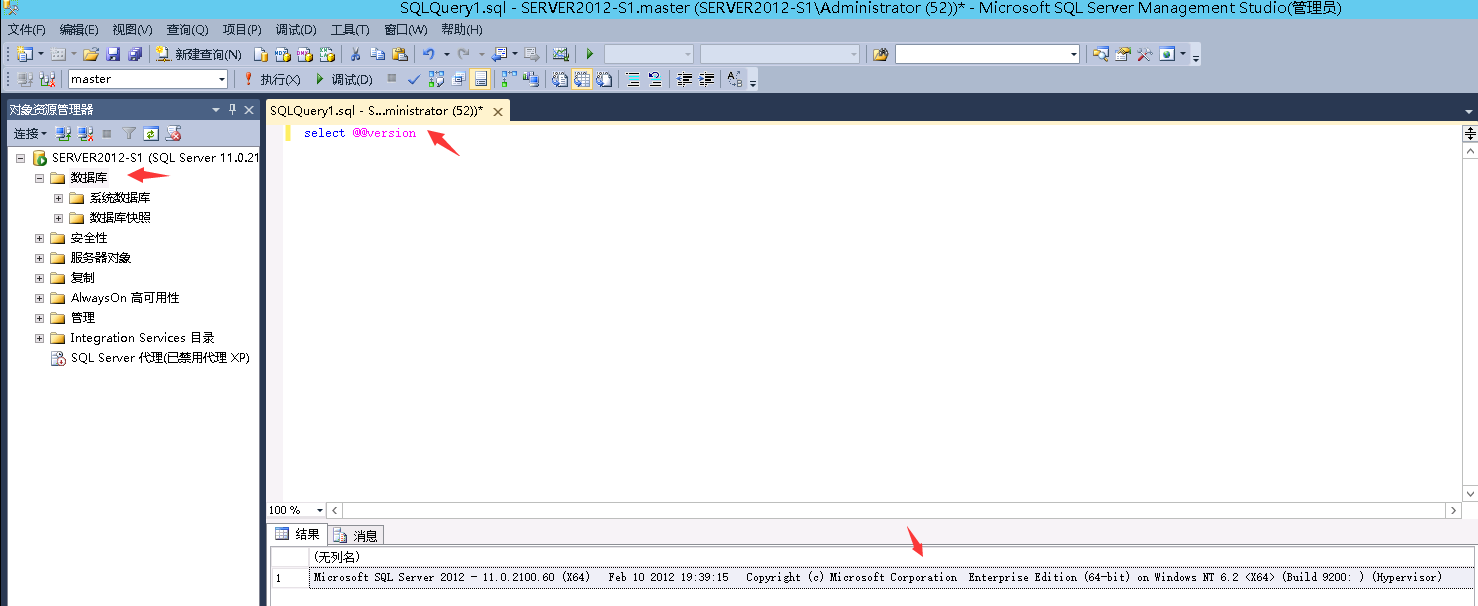The image size is (1478, 606).
Task: Click the Database Engine Query icon
Action: [x=261, y=54]
